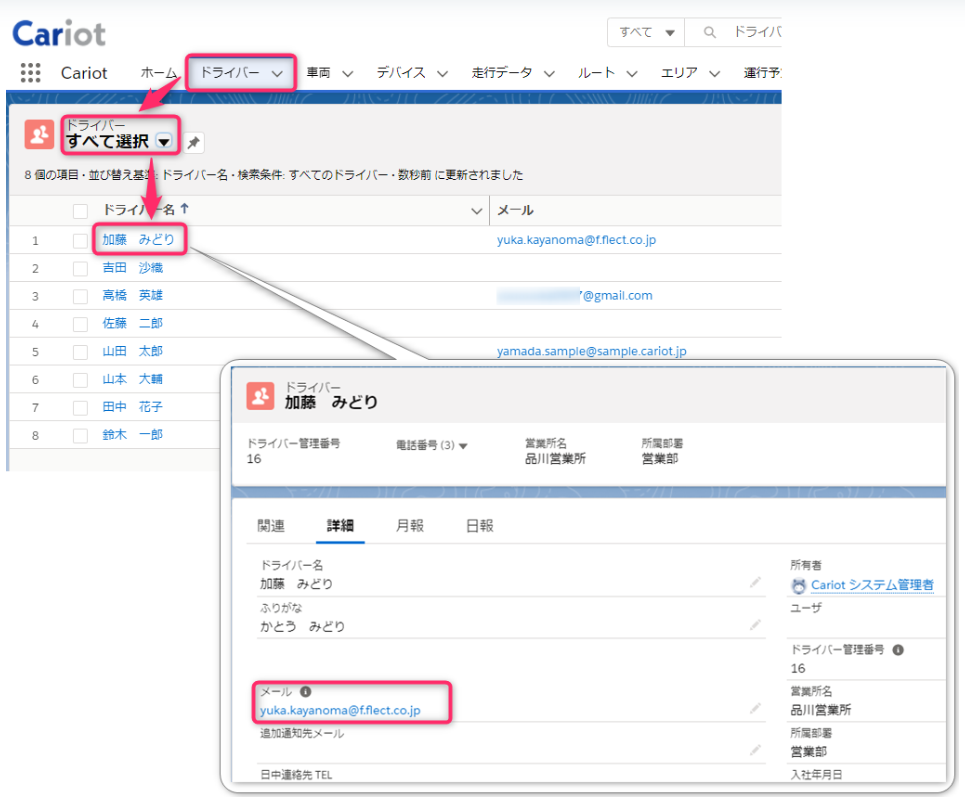Click info icon beside ドライバー管理番号 field
This screenshot has height=803, width=965.
898,650
